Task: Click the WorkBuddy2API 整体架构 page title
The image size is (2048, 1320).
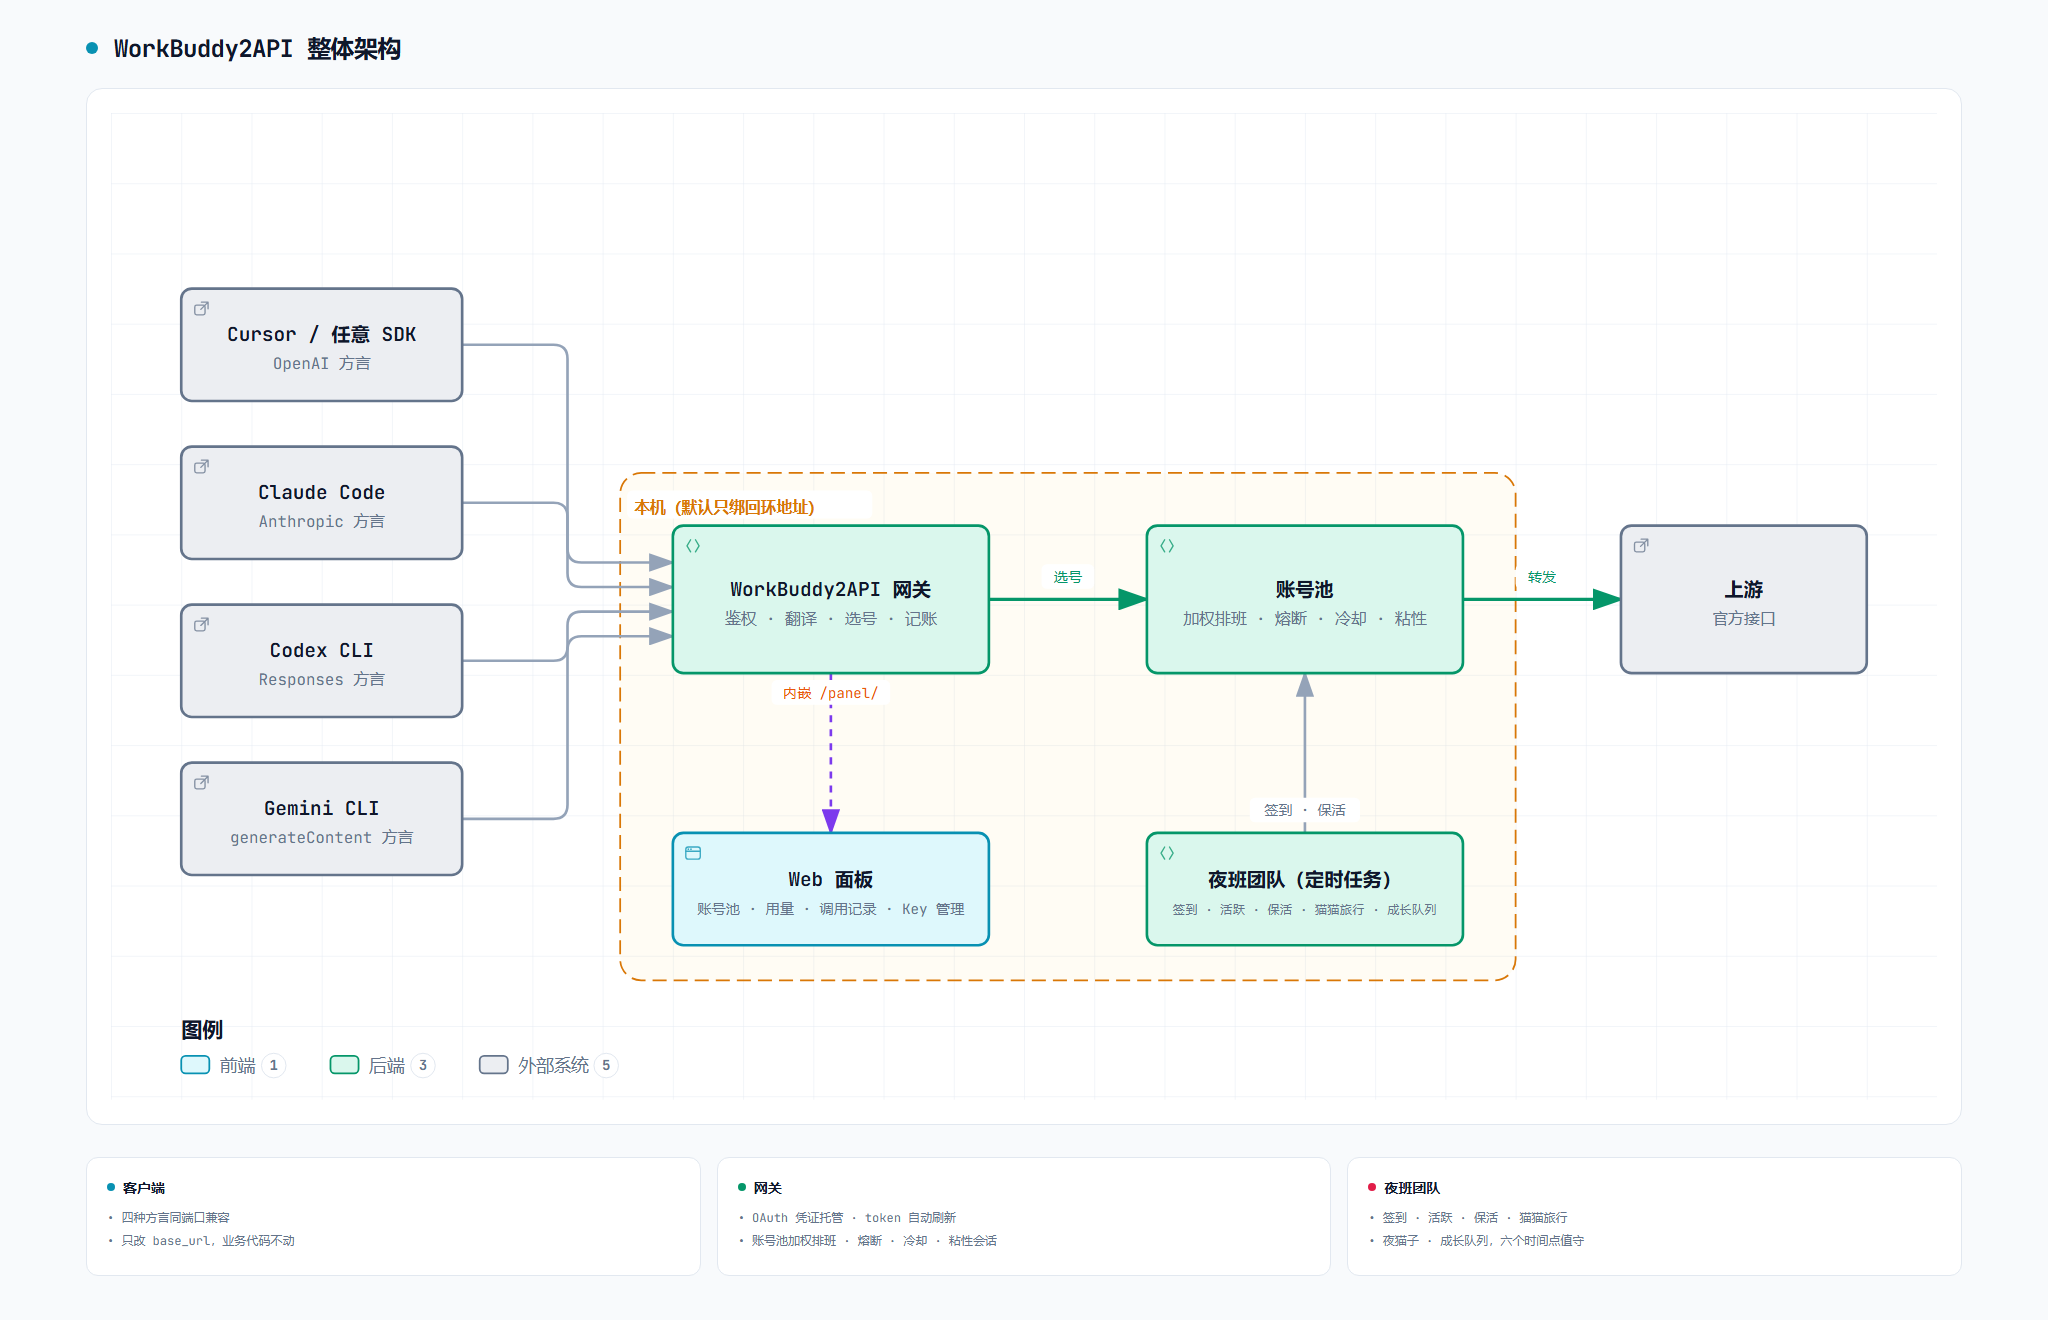Action: [257, 48]
